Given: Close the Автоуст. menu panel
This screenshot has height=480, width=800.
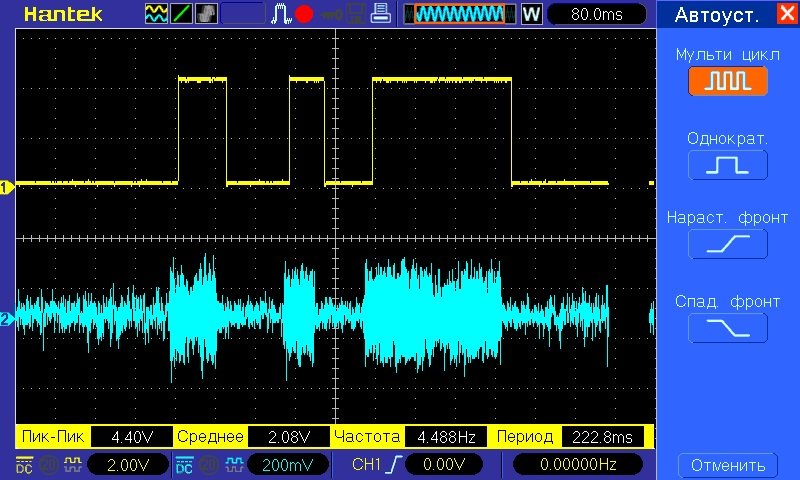Looking at the screenshot, I should [x=785, y=14].
